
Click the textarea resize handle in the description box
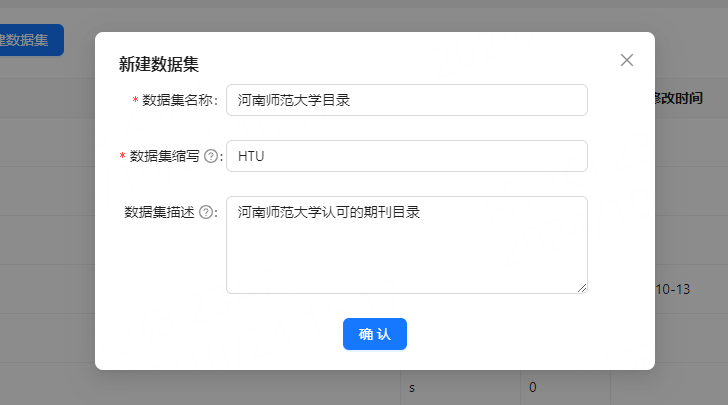point(582,288)
